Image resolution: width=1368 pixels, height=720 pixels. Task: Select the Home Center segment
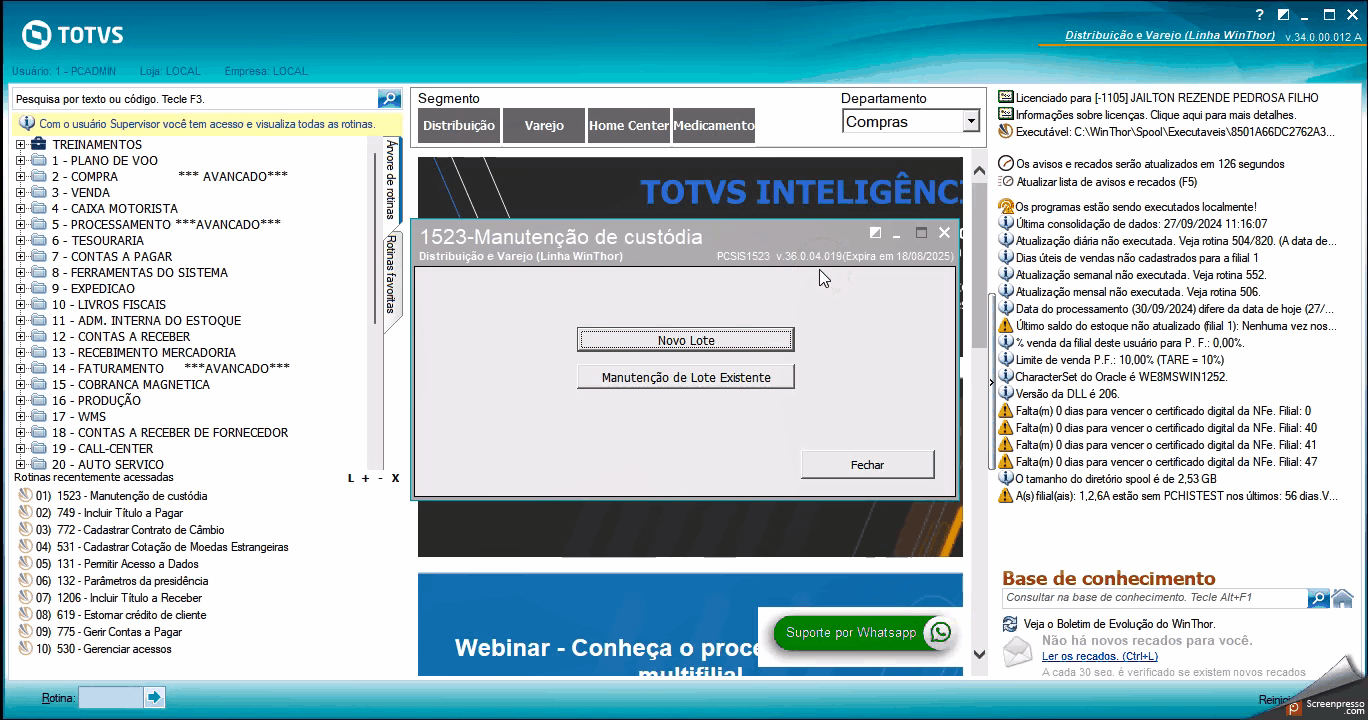point(629,126)
